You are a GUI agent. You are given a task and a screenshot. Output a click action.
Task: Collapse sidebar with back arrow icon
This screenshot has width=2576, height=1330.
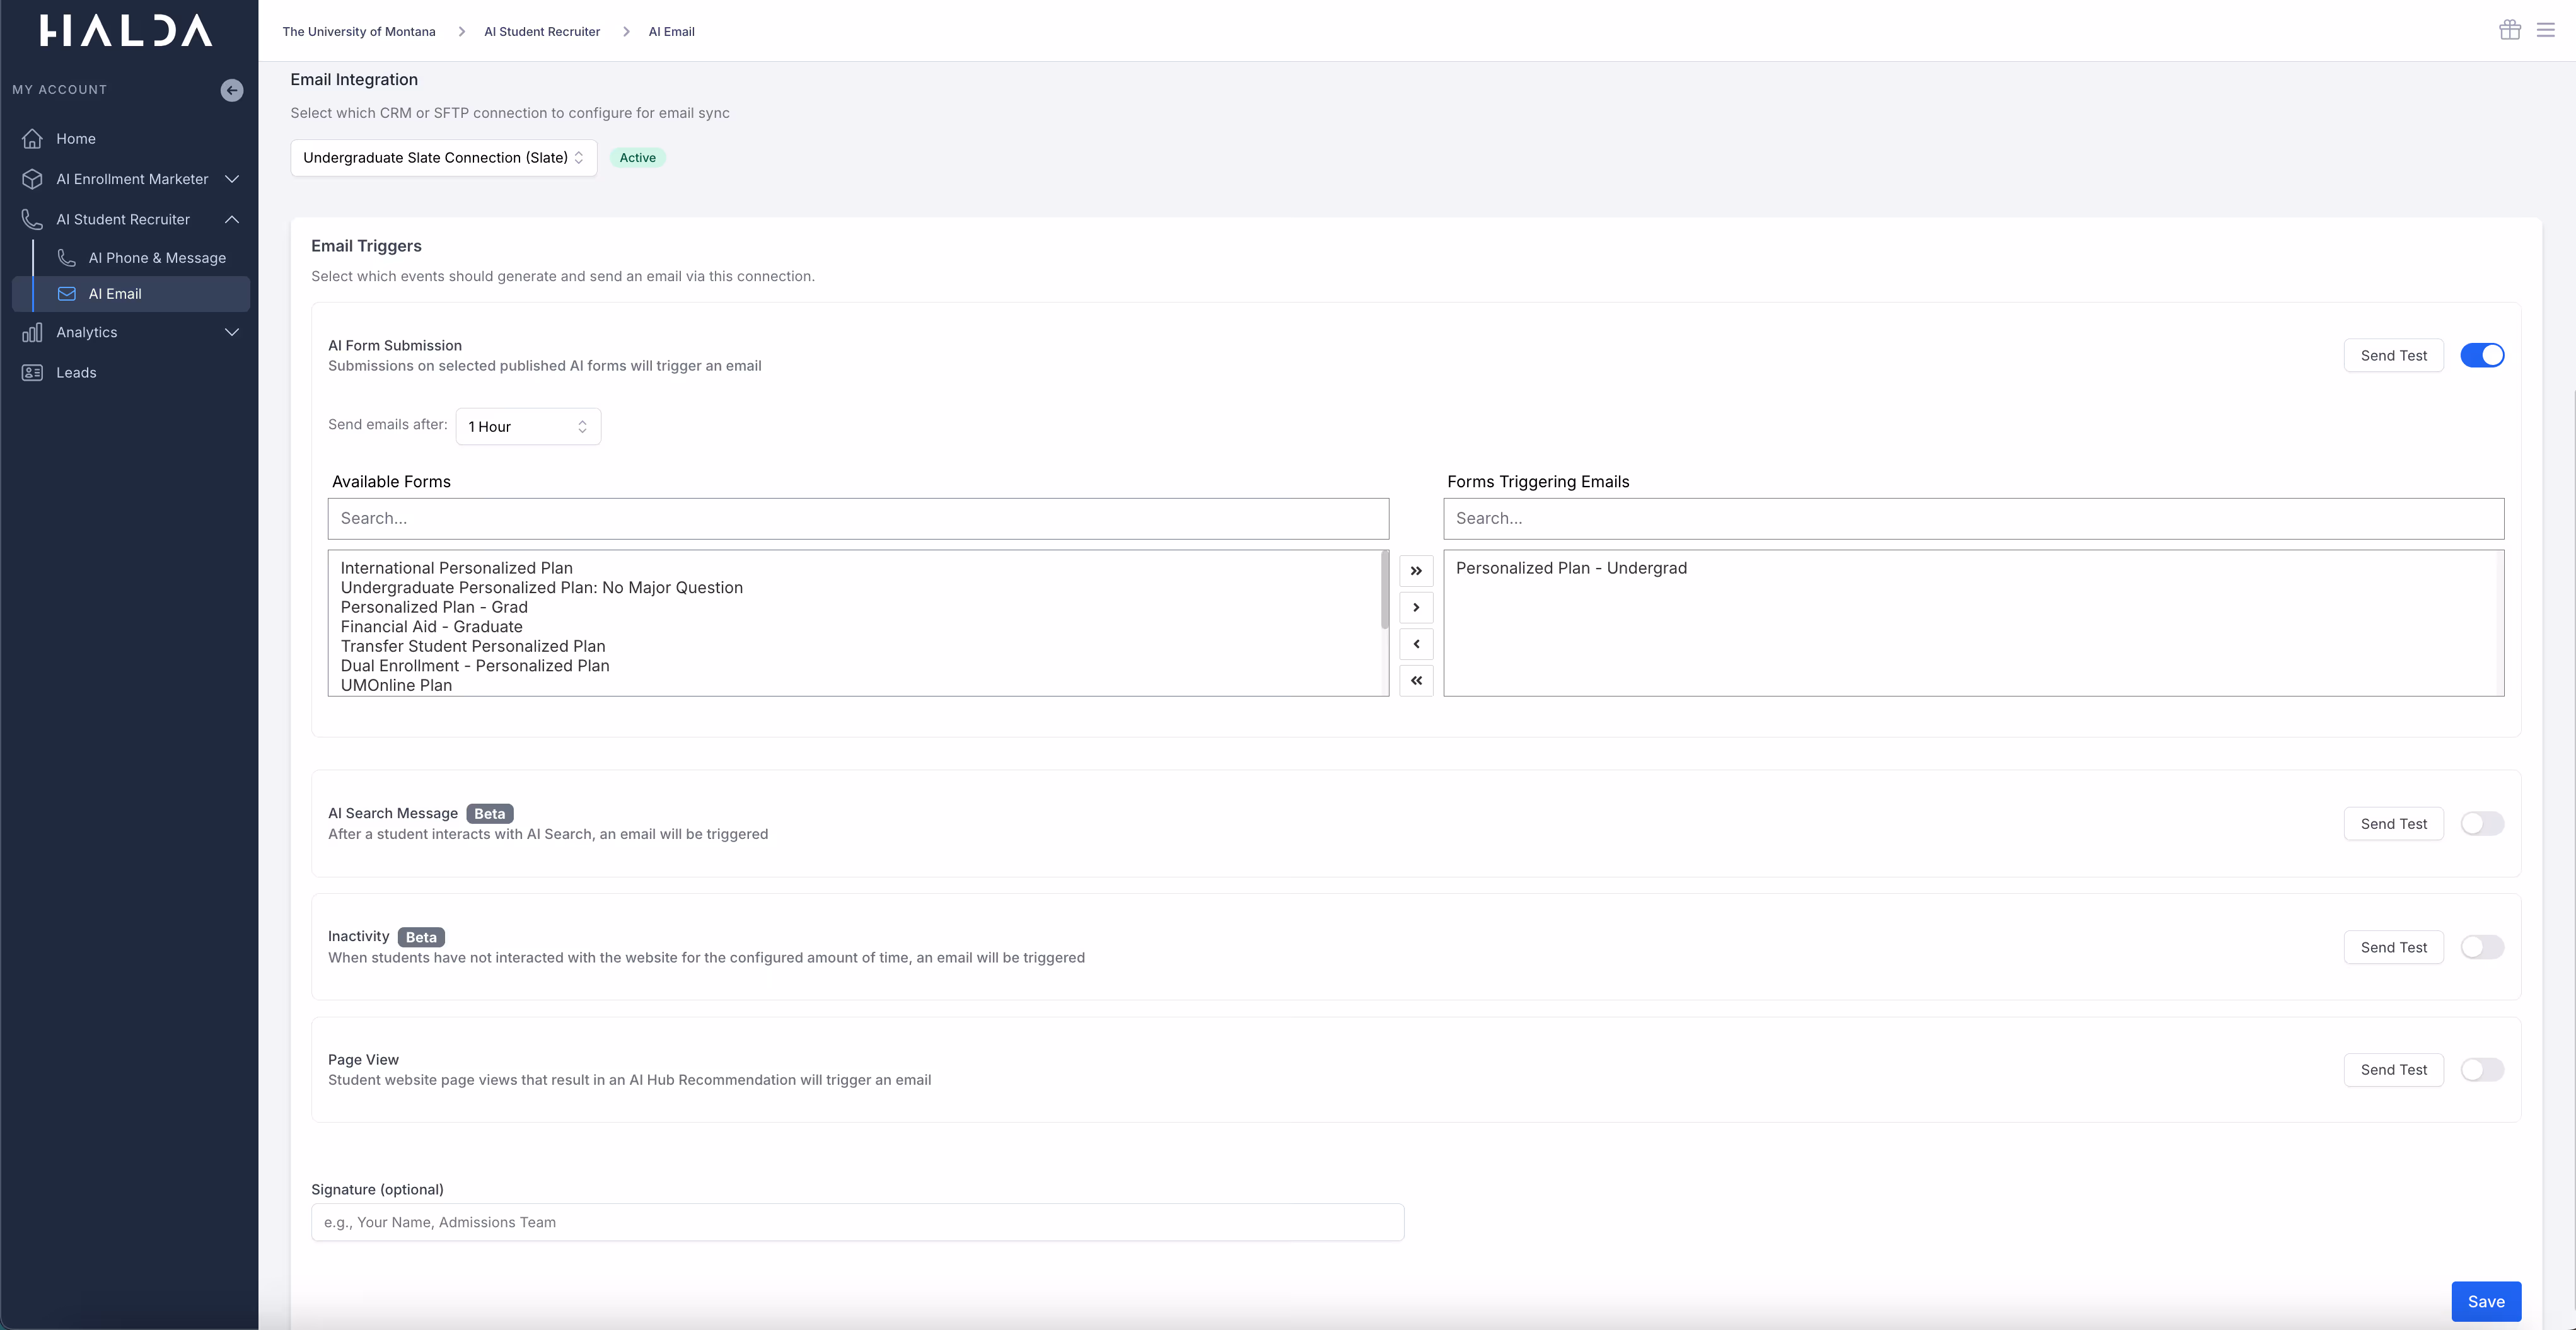[232, 90]
